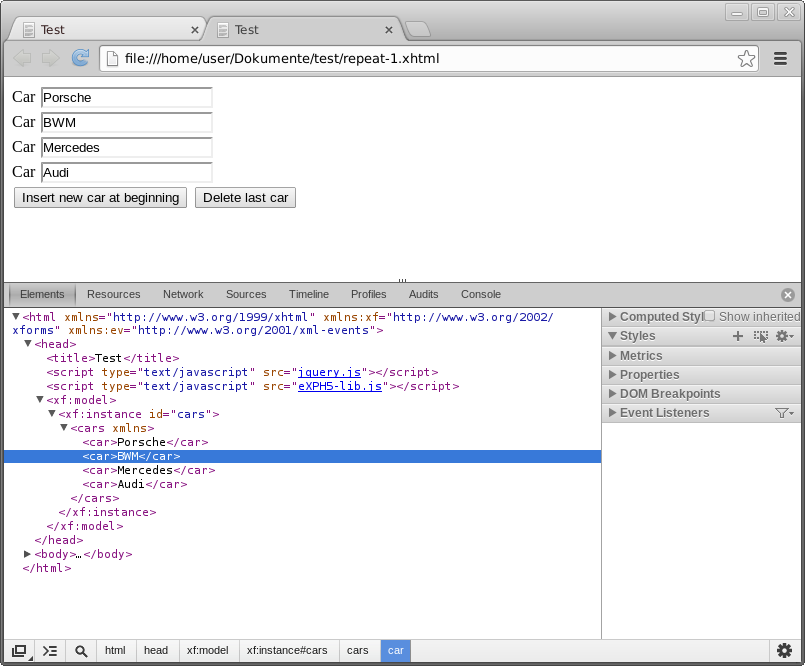Close the DevTools panel
The image size is (805, 666).
tap(788, 295)
